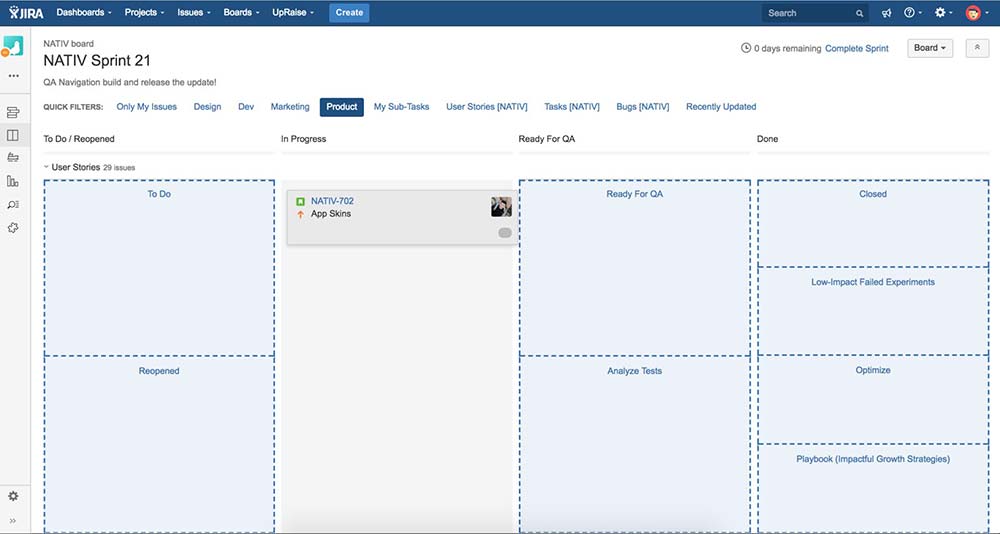The width and height of the screenshot is (1000, 534).
Task: Click the Optimize drop zone
Action: tap(873, 399)
